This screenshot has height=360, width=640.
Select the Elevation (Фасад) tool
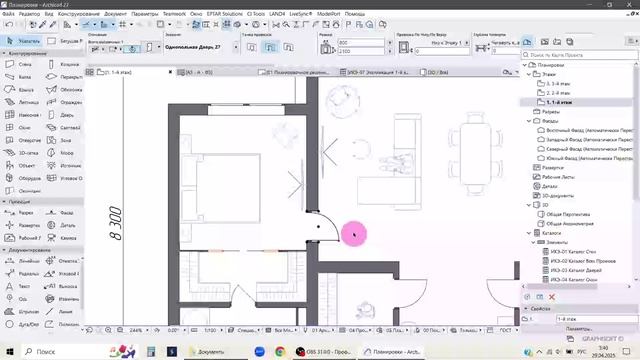click(x=61, y=213)
